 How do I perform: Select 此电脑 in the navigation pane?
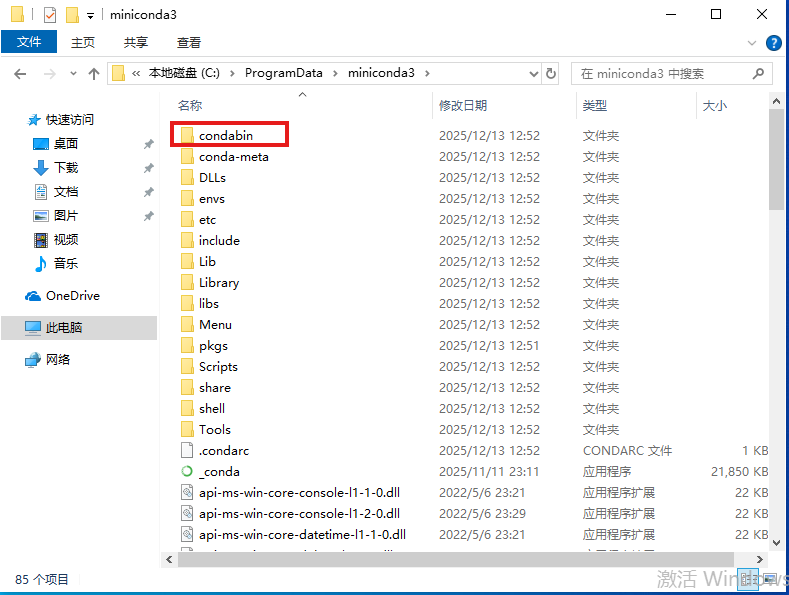[64, 328]
